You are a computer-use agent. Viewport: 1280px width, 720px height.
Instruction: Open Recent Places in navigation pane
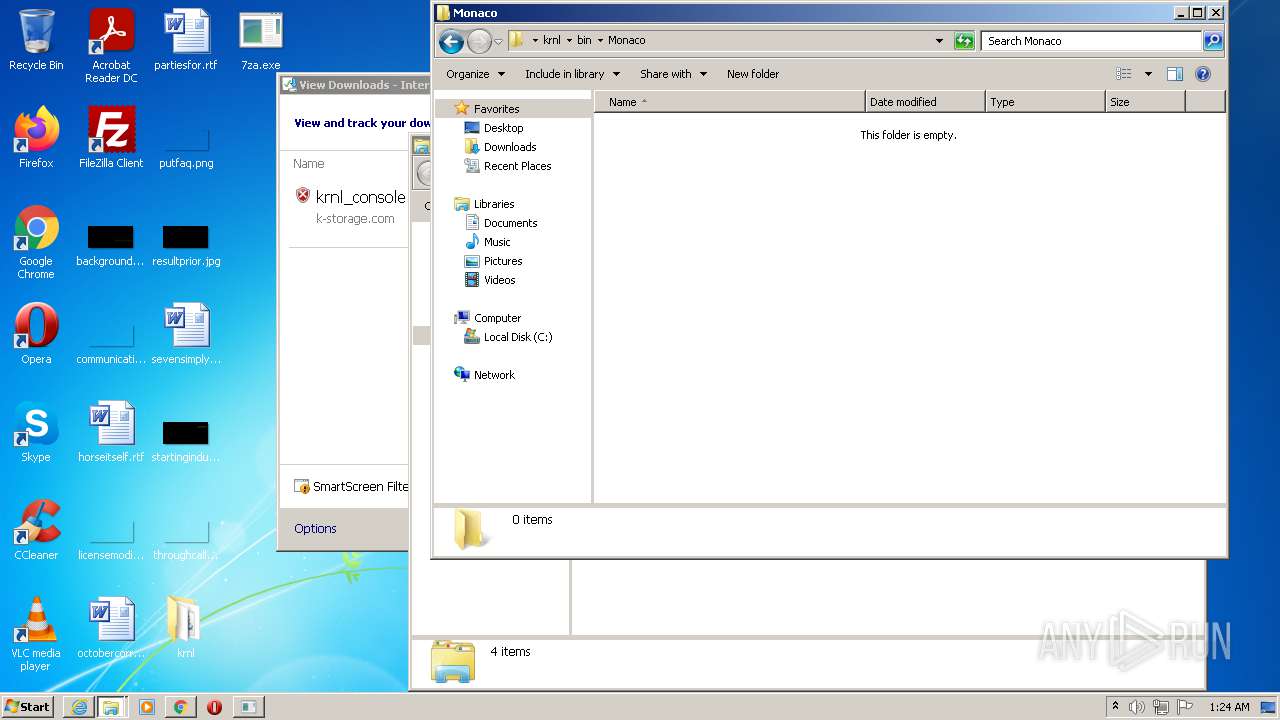tap(517, 165)
